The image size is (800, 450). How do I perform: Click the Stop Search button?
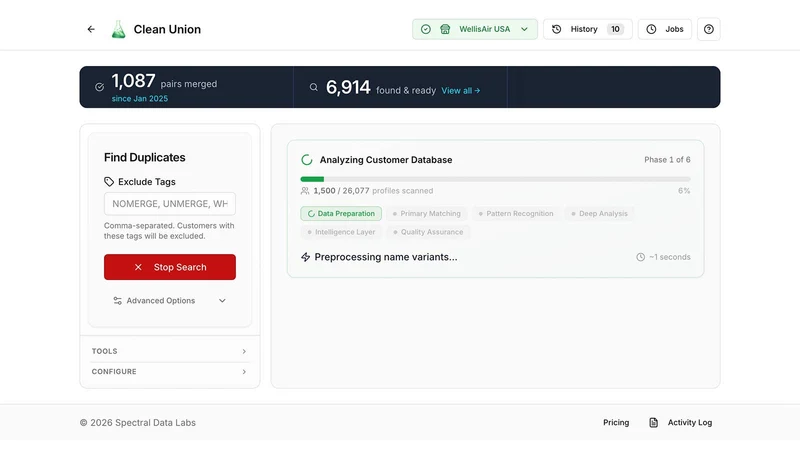click(170, 267)
